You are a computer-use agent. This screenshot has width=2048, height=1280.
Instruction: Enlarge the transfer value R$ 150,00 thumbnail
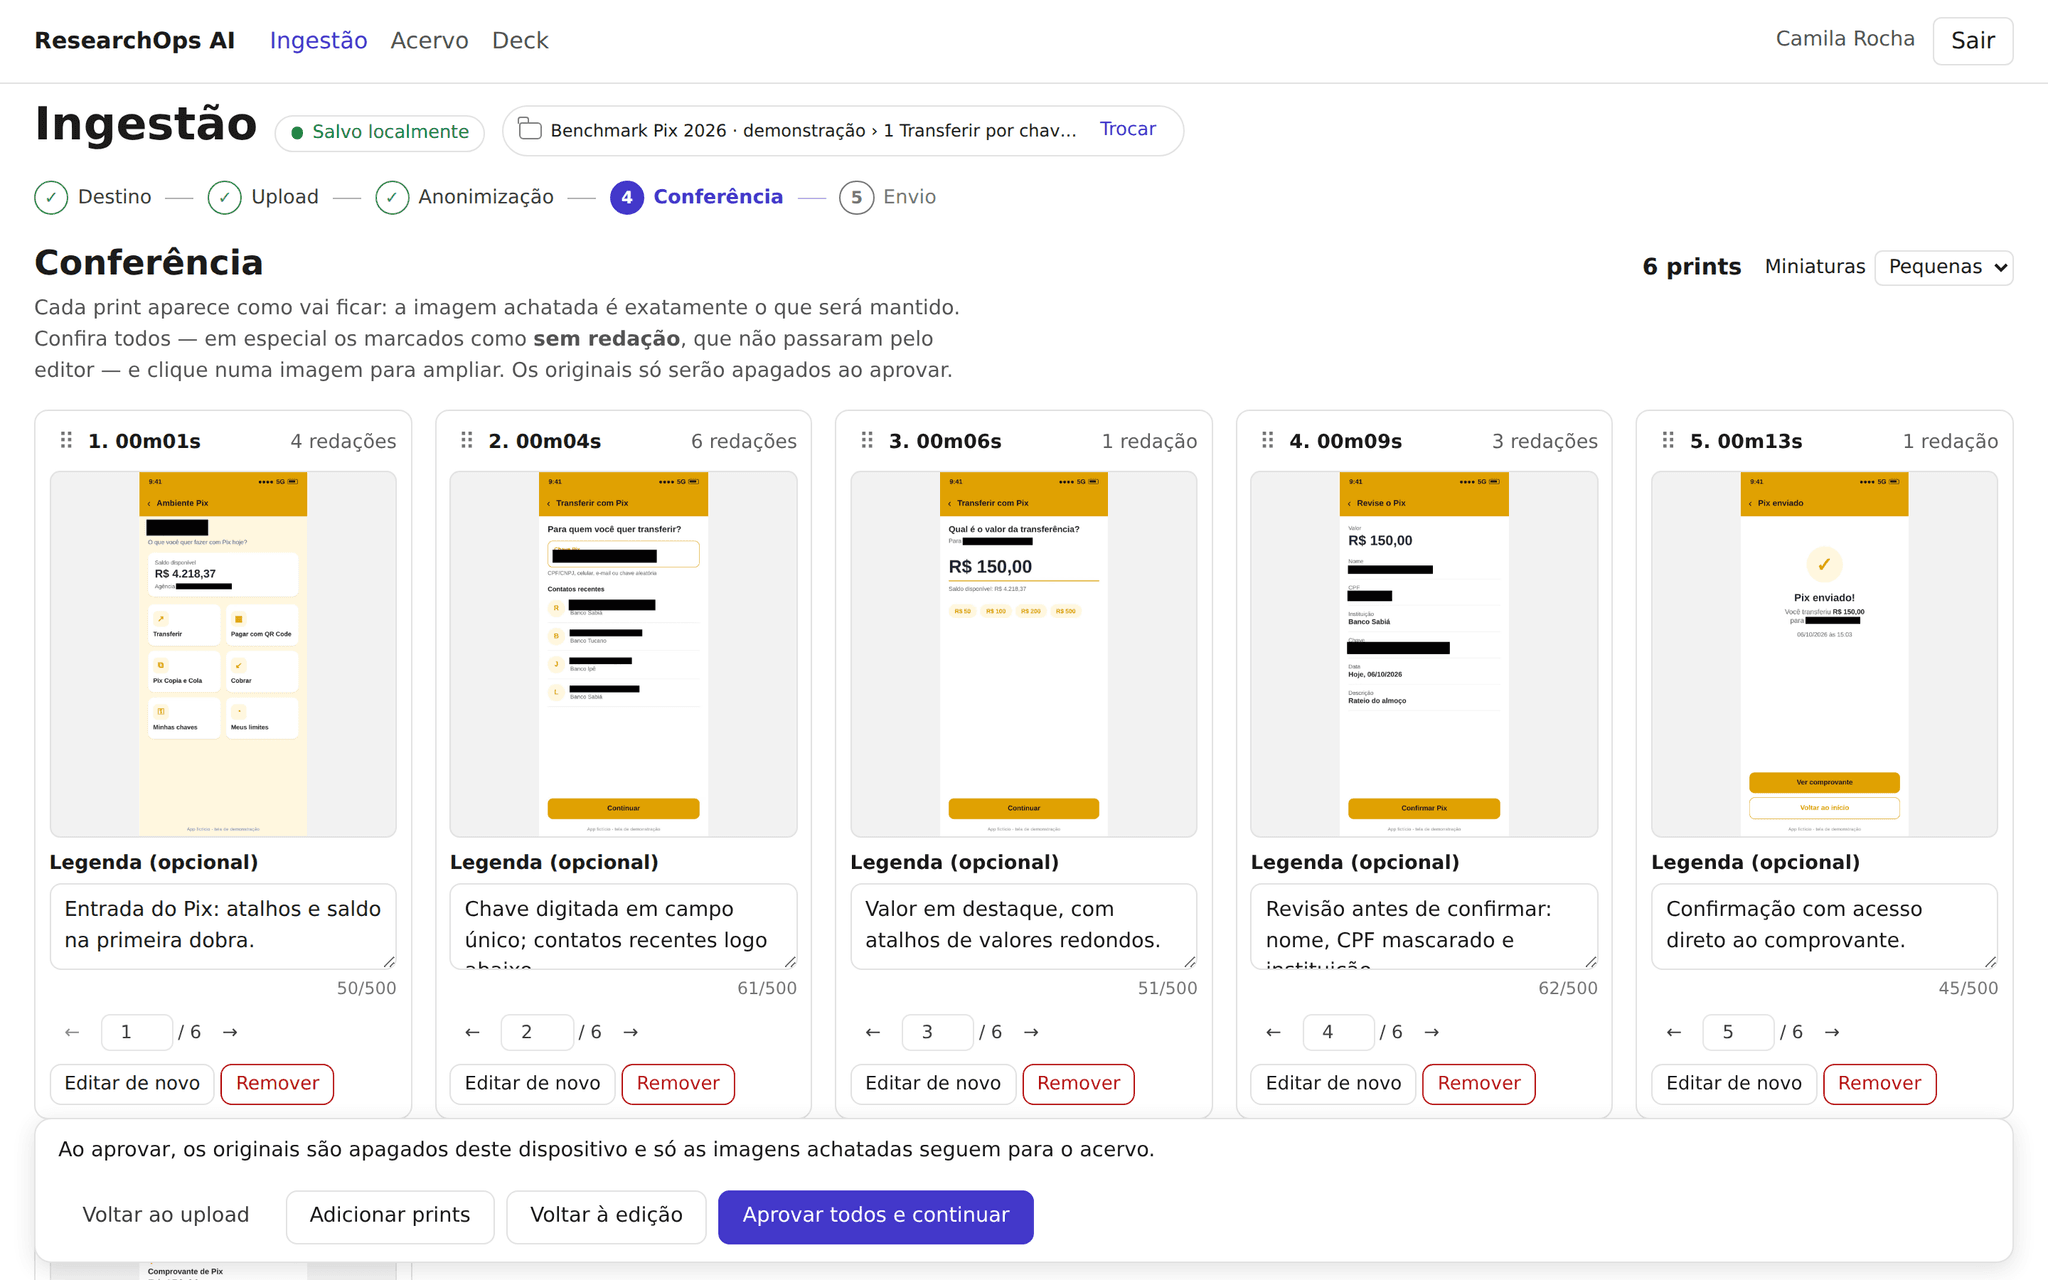(1024, 654)
